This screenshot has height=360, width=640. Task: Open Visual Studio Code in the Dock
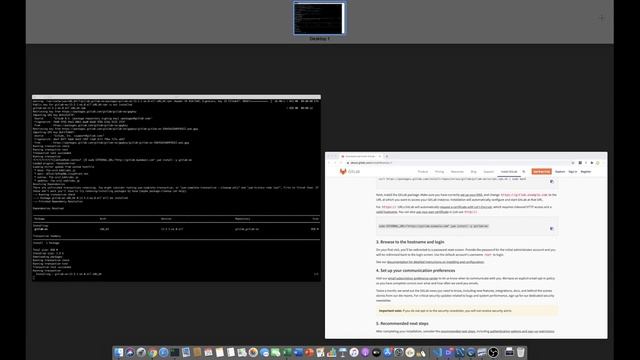437,353
